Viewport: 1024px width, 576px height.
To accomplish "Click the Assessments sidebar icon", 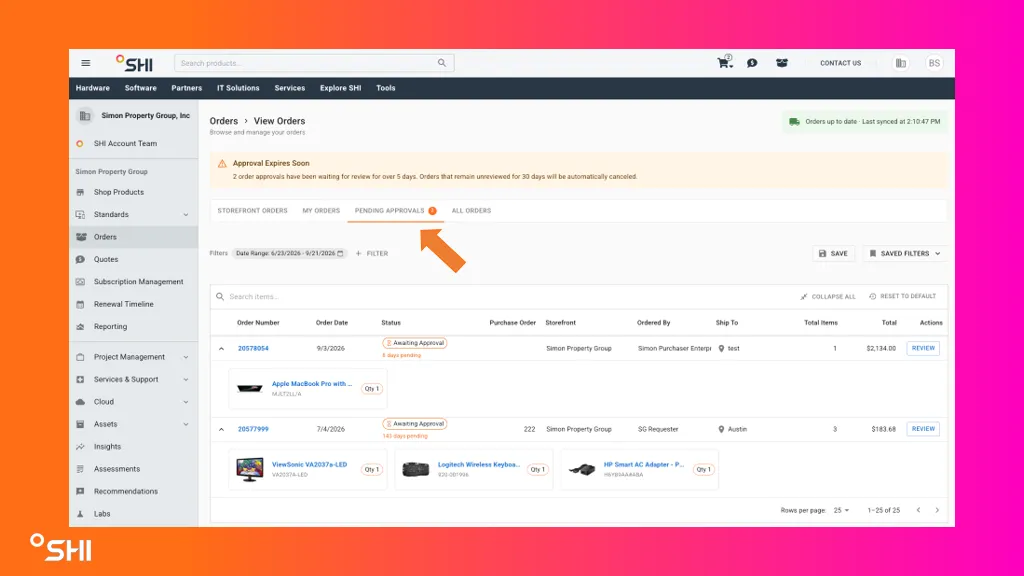I will [x=80, y=469].
